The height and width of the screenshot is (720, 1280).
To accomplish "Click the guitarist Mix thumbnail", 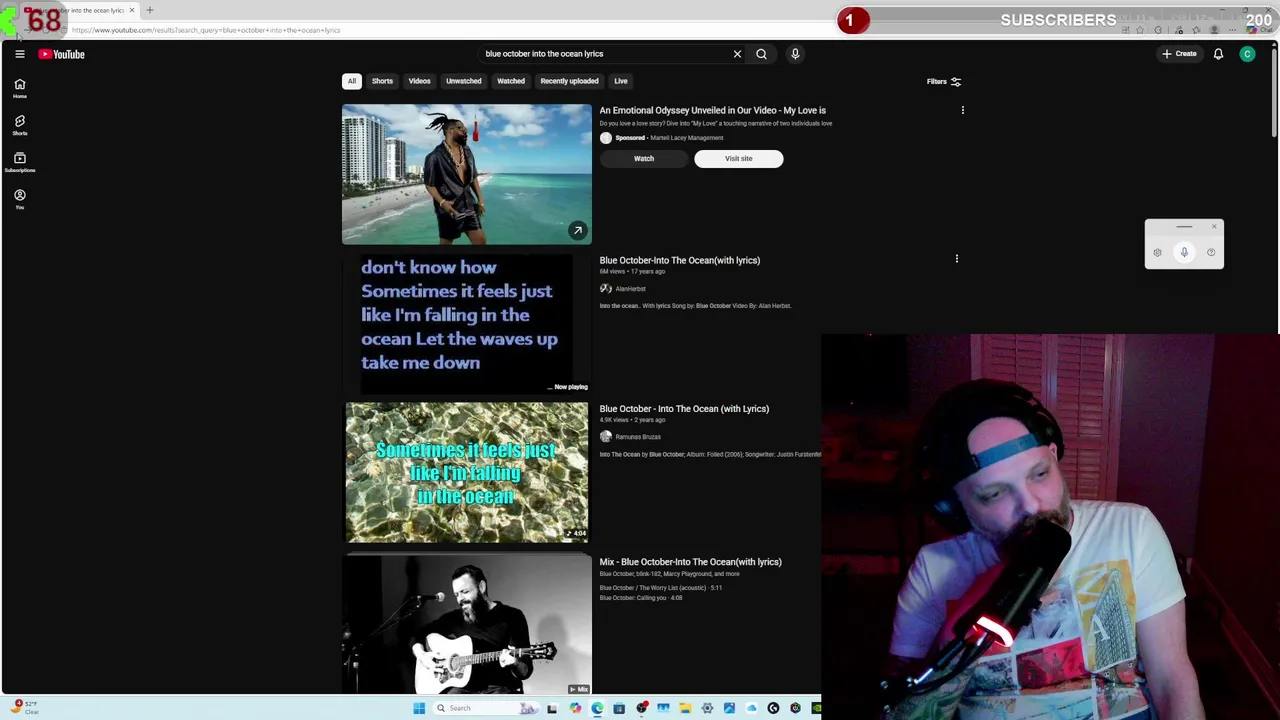I will pos(467,625).
